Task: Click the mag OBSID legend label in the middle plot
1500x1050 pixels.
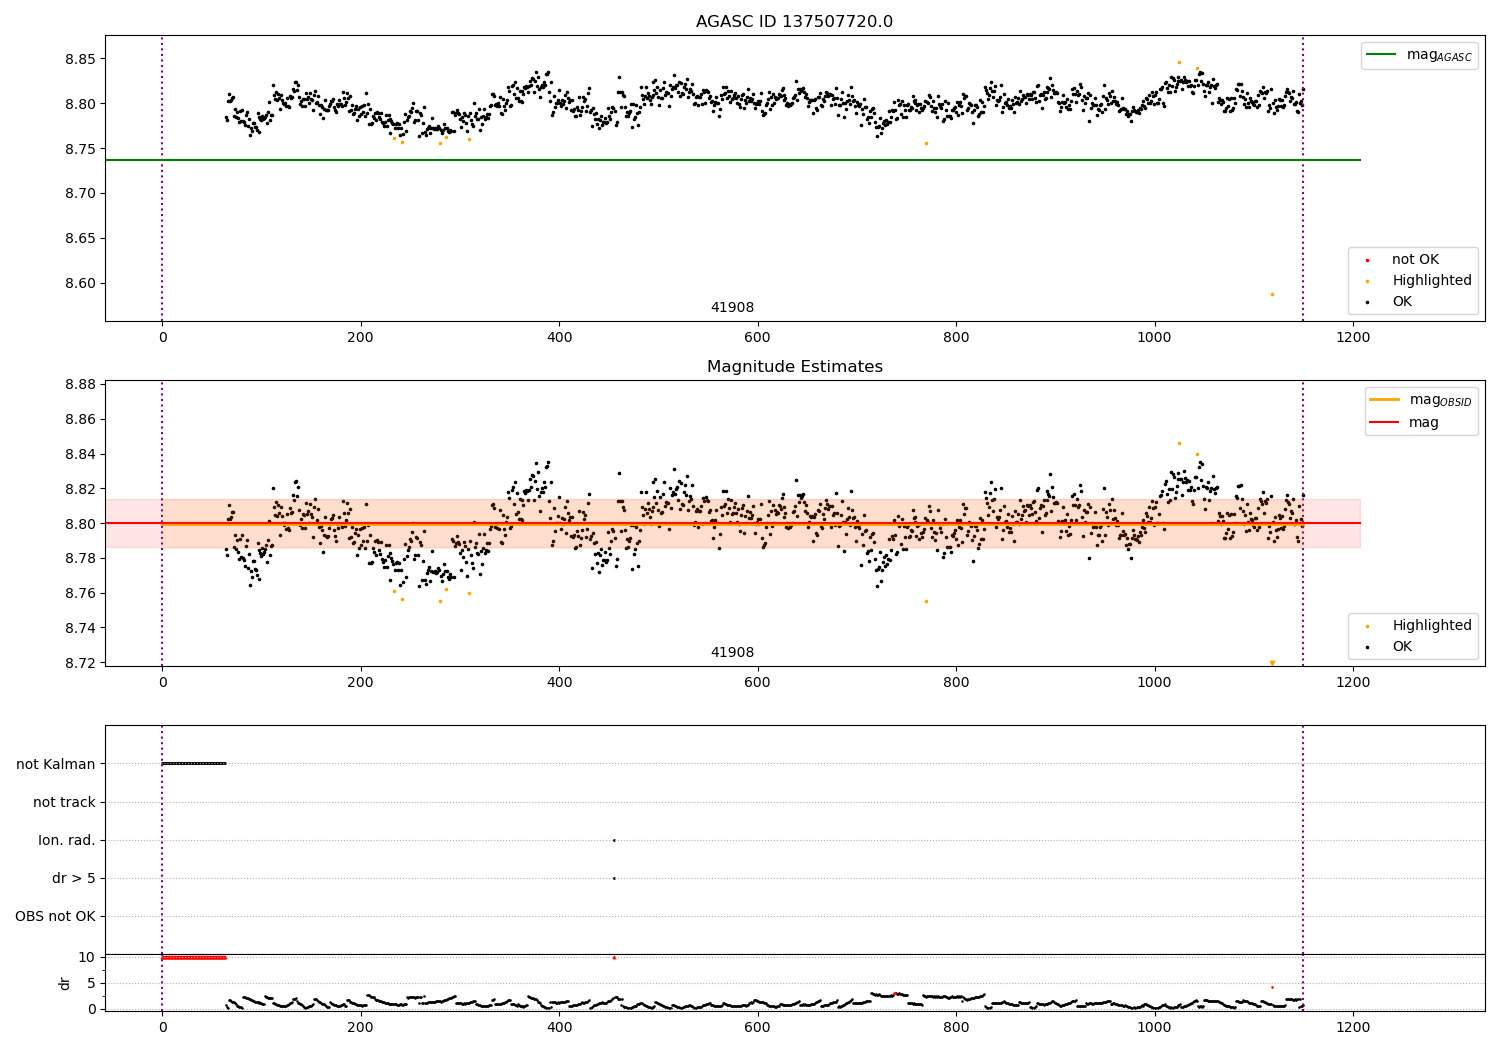Action: tap(1440, 400)
